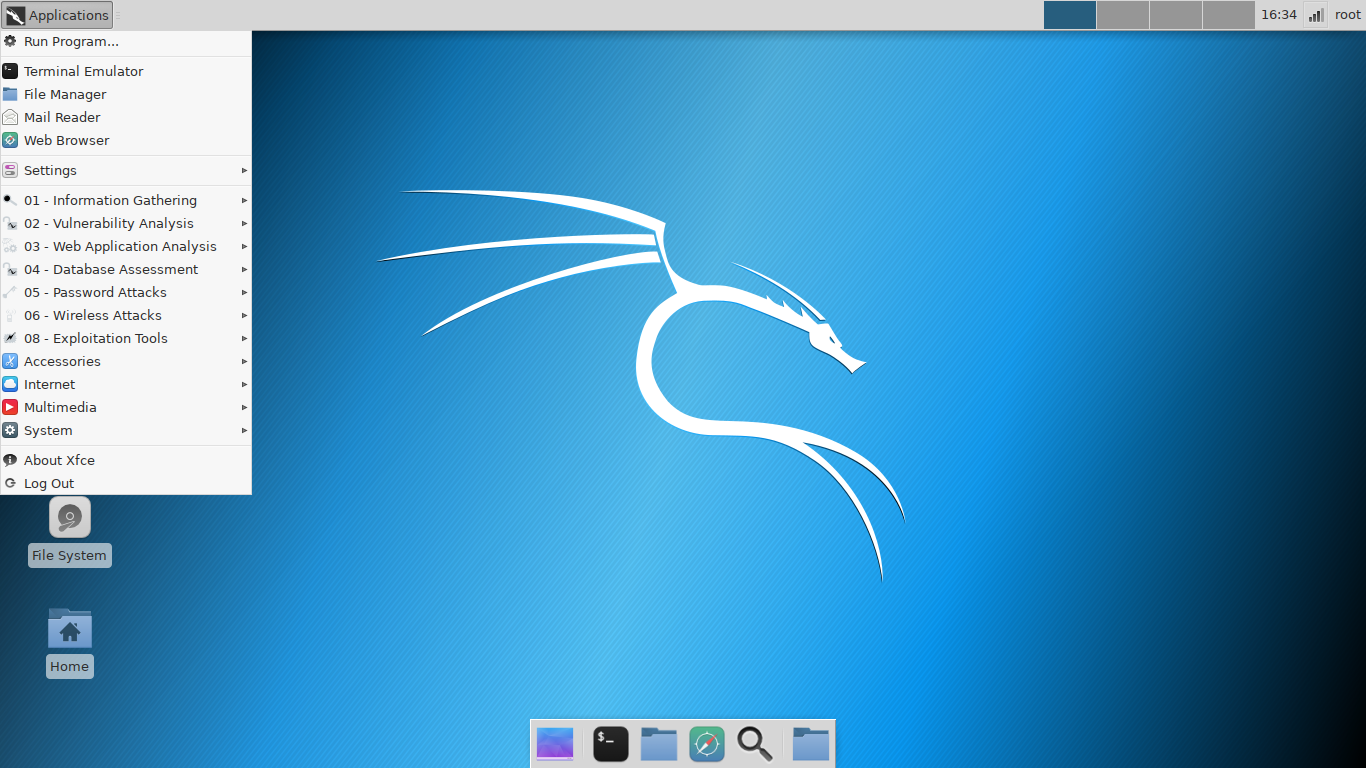Click the network signal icon in top panel

1316,15
